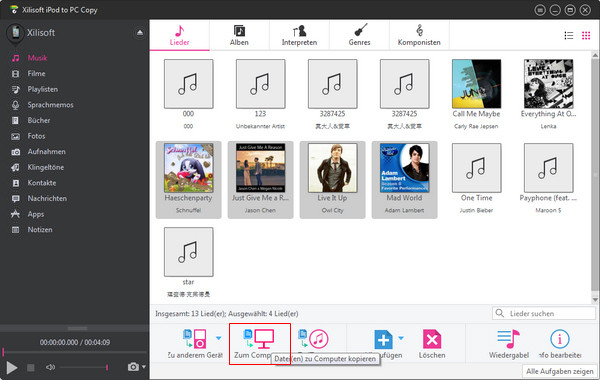Select the song thumbnail labeled star
The image size is (600, 380).
189,252
